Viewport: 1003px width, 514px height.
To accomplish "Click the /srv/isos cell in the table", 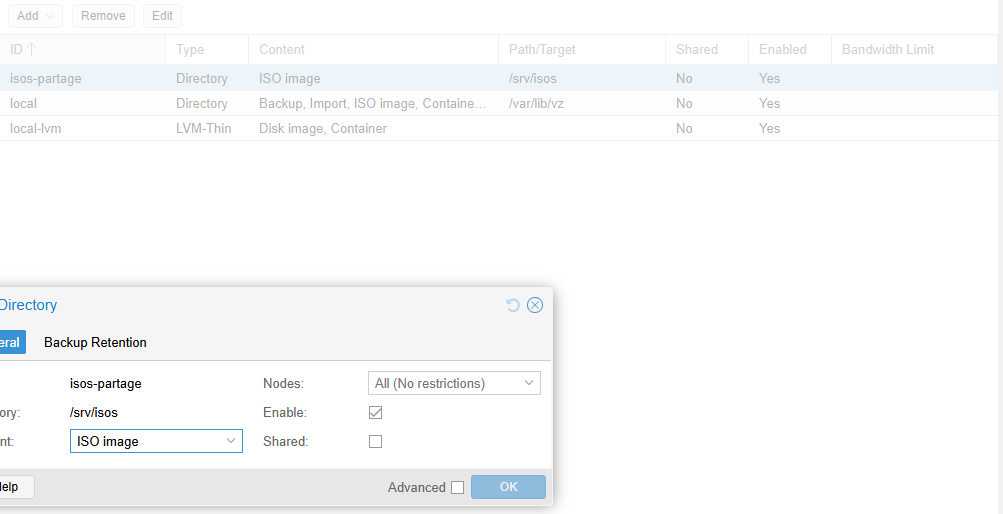I will pyautogui.click(x=532, y=79).
